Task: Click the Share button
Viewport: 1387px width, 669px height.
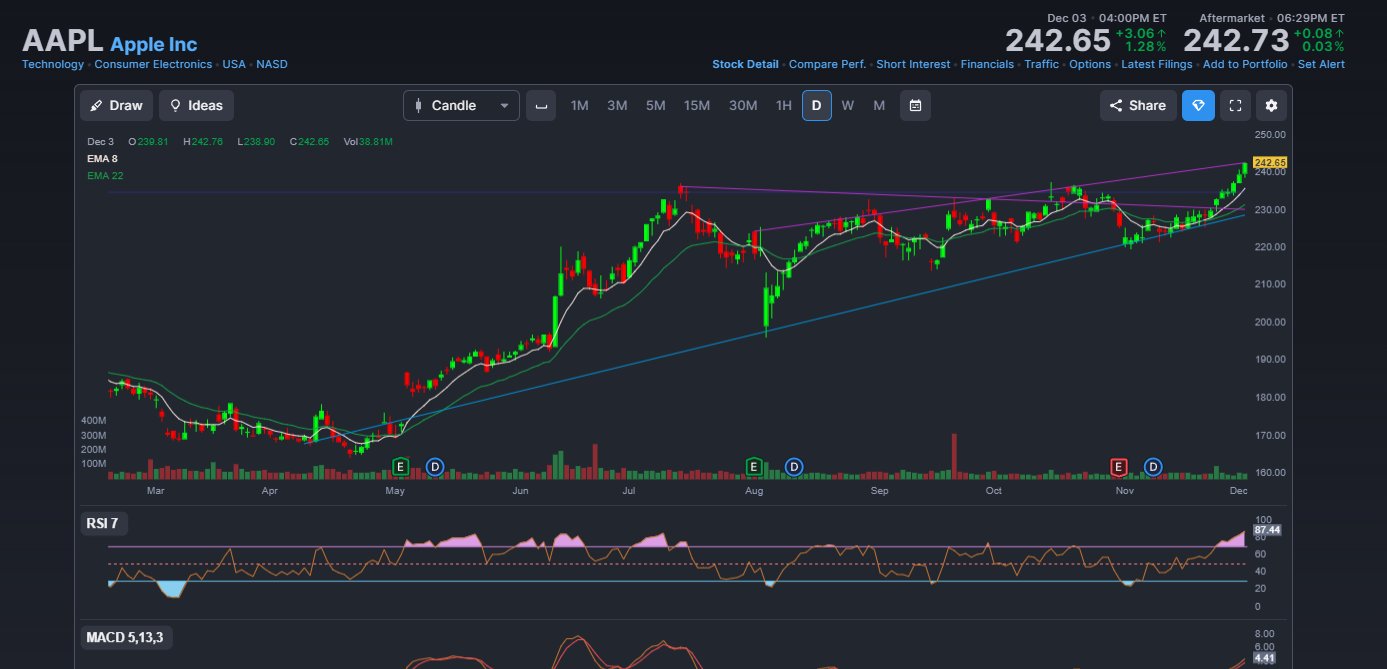Action: point(1138,105)
